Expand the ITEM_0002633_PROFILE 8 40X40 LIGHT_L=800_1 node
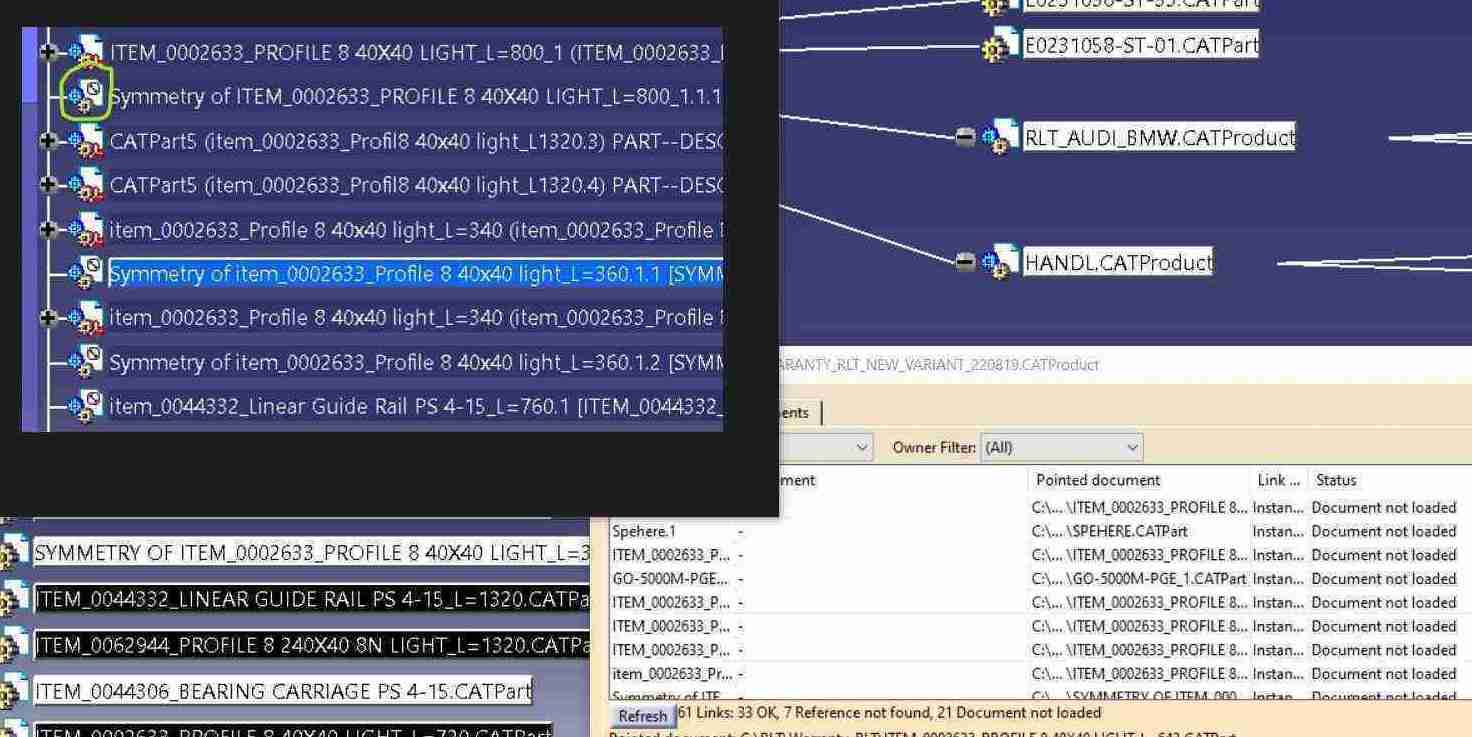This screenshot has height=737, width=1472. (x=48, y=51)
